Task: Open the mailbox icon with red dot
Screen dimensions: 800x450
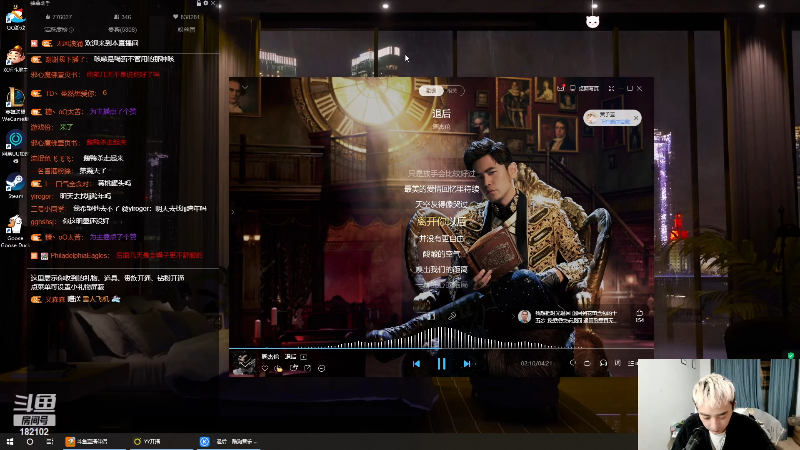Action: 561,88
